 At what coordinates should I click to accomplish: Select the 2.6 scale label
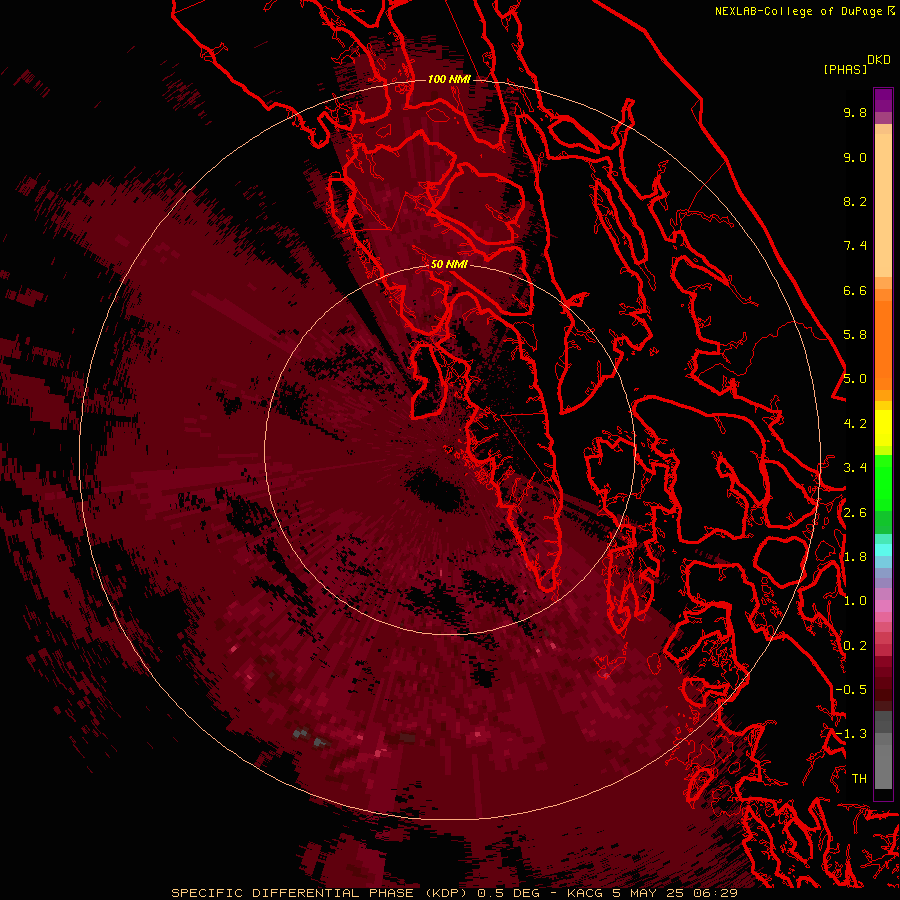[855, 513]
